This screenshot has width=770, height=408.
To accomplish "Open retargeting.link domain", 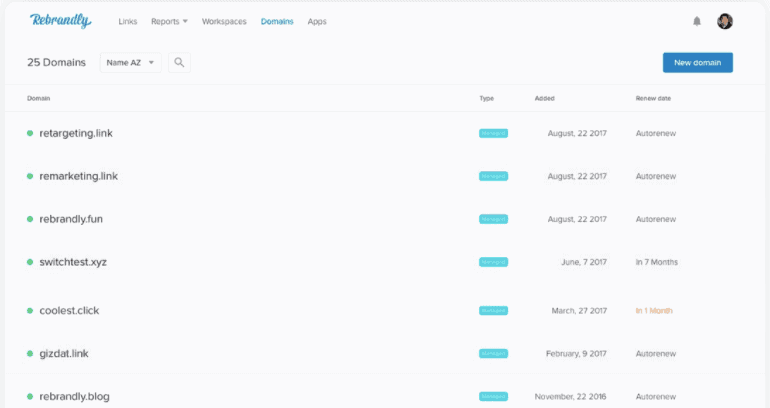I will point(76,133).
